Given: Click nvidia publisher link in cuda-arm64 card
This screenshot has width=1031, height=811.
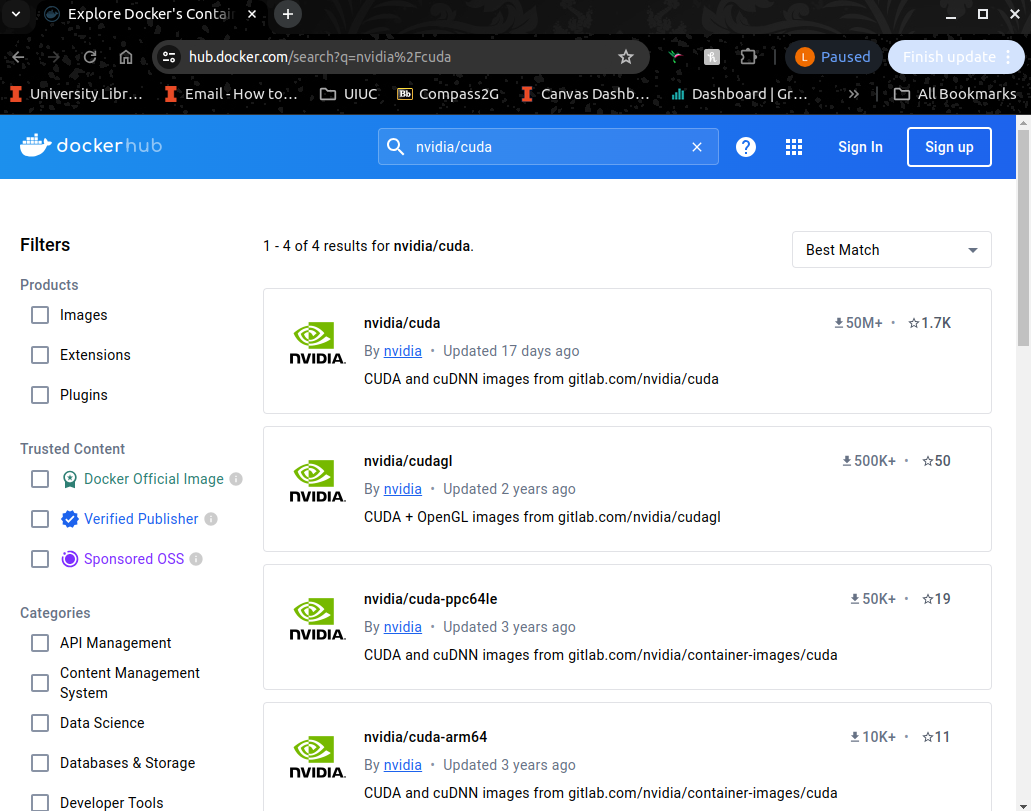Looking at the screenshot, I should pyautogui.click(x=402, y=766).
